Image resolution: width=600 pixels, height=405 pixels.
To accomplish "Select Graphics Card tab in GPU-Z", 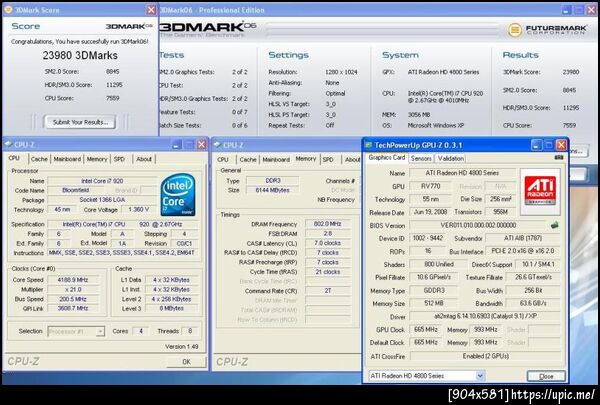I will (x=386, y=157).
